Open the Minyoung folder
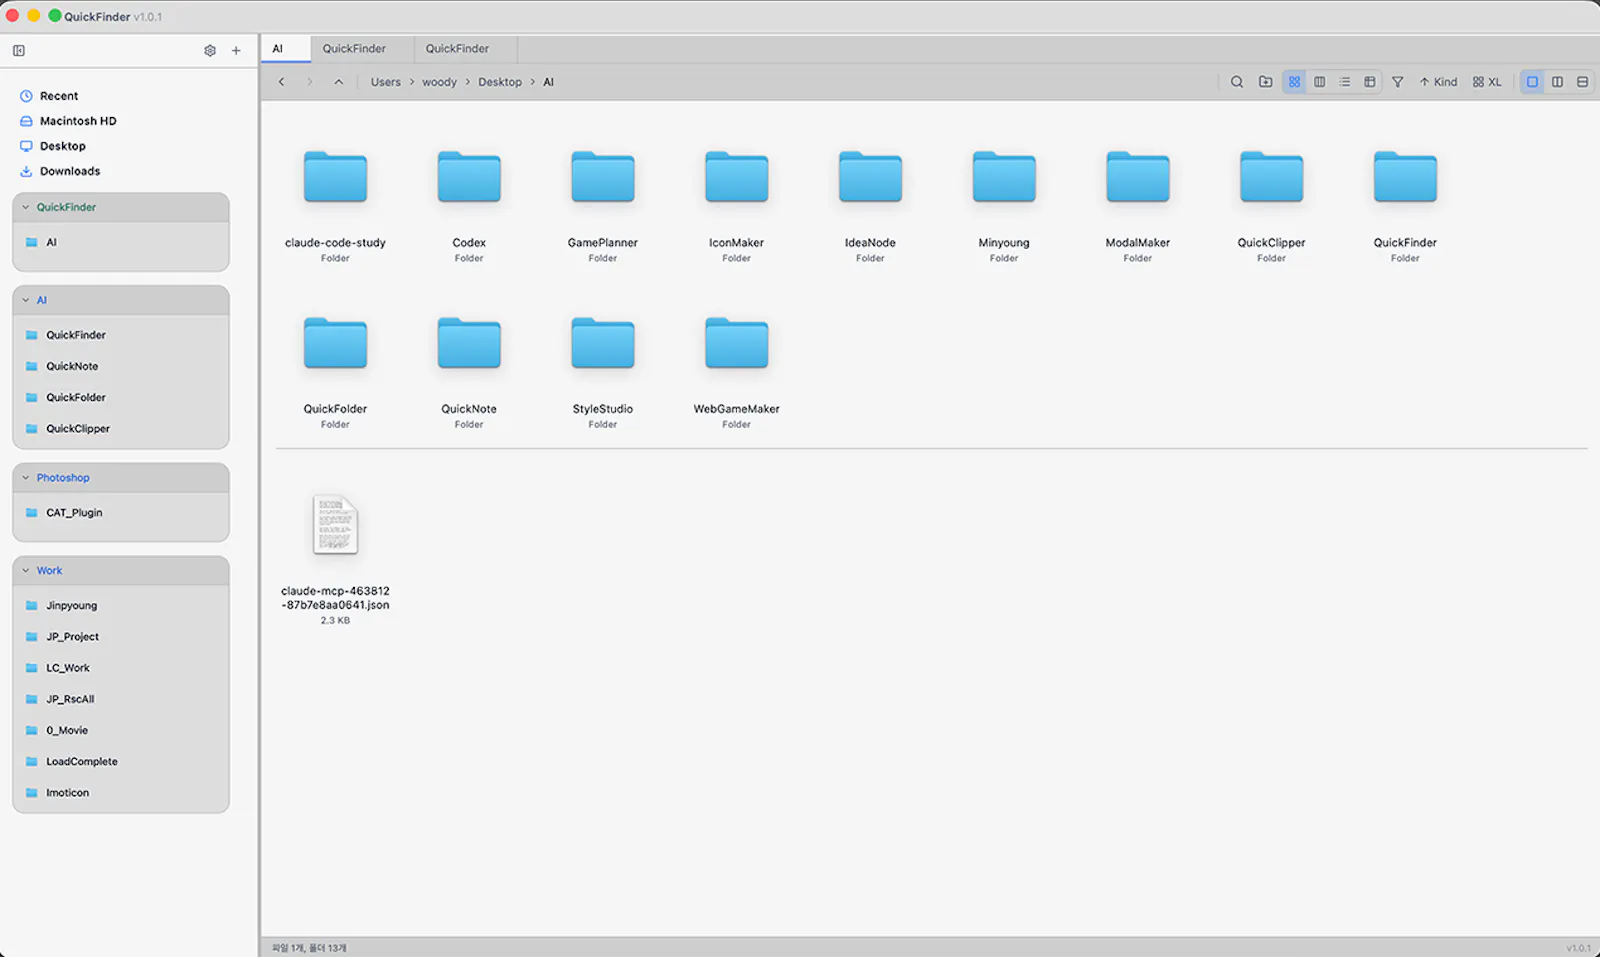Viewport: 1600px width, 957px height. [x=1004, y=177]
